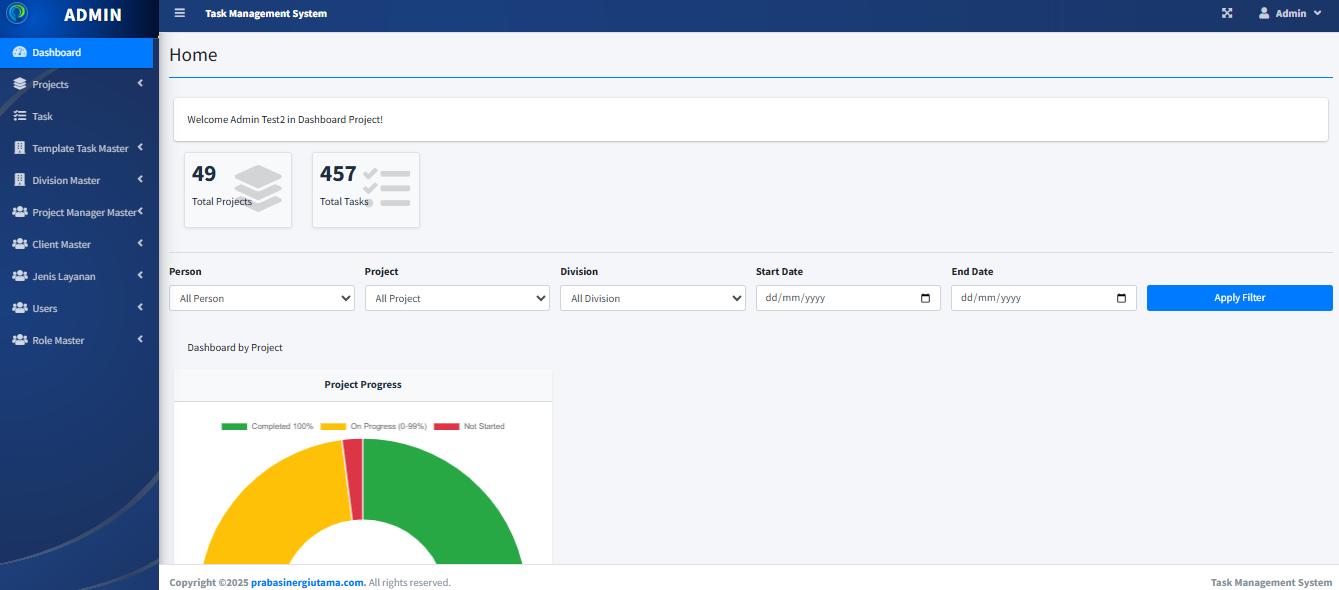Open the All Person dropdown
The height and width of the screenshot is (590, 1339).
262,298
